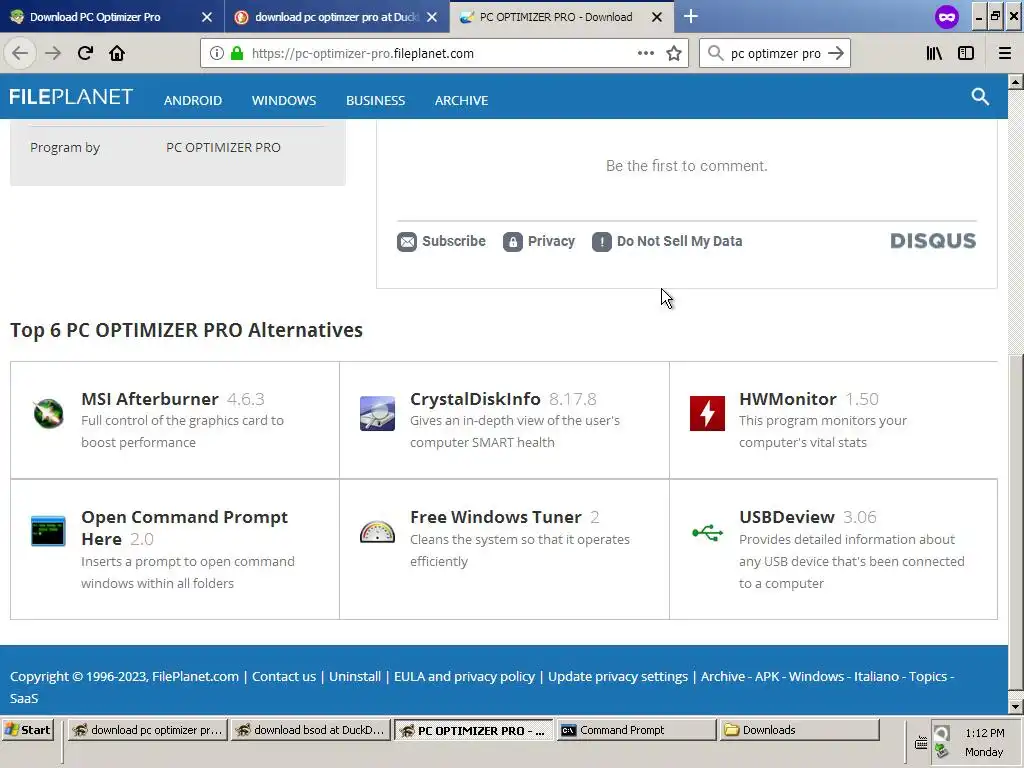This screenshot has height=768, width=1024.
Task: Open the Library bookshelf icon
Action: point(934,53)
